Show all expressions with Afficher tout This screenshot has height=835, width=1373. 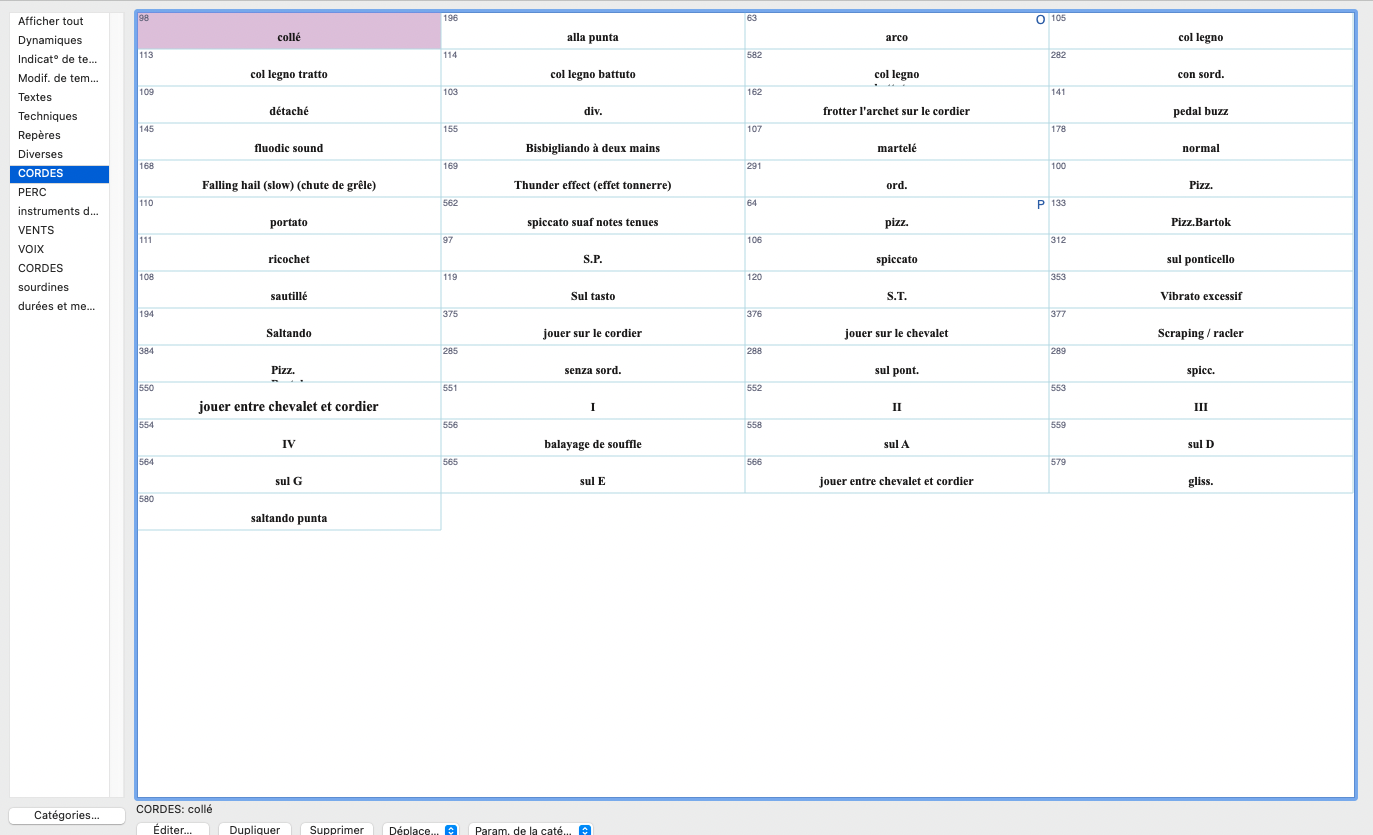(x=51, y=21)
